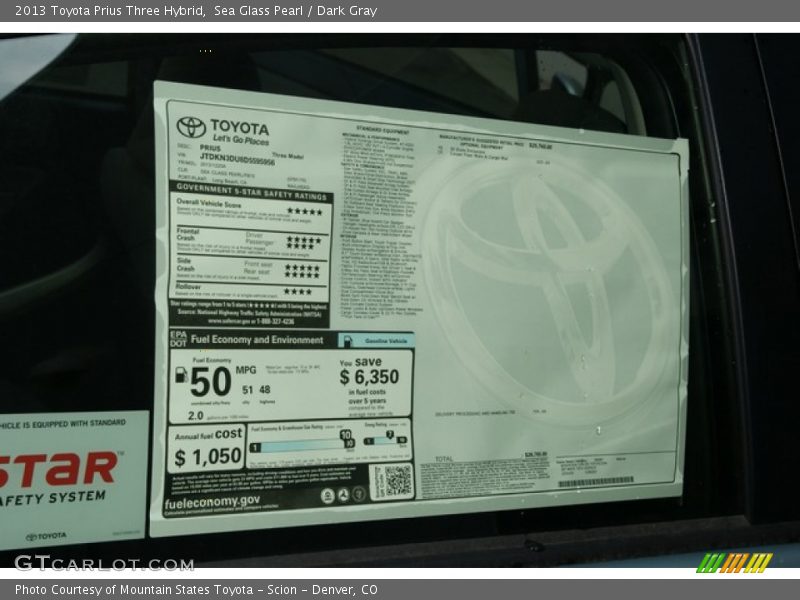800x600 pixels.
Task: Click the '$ 6,350' savings amount
Action: [x=369, y=377]
